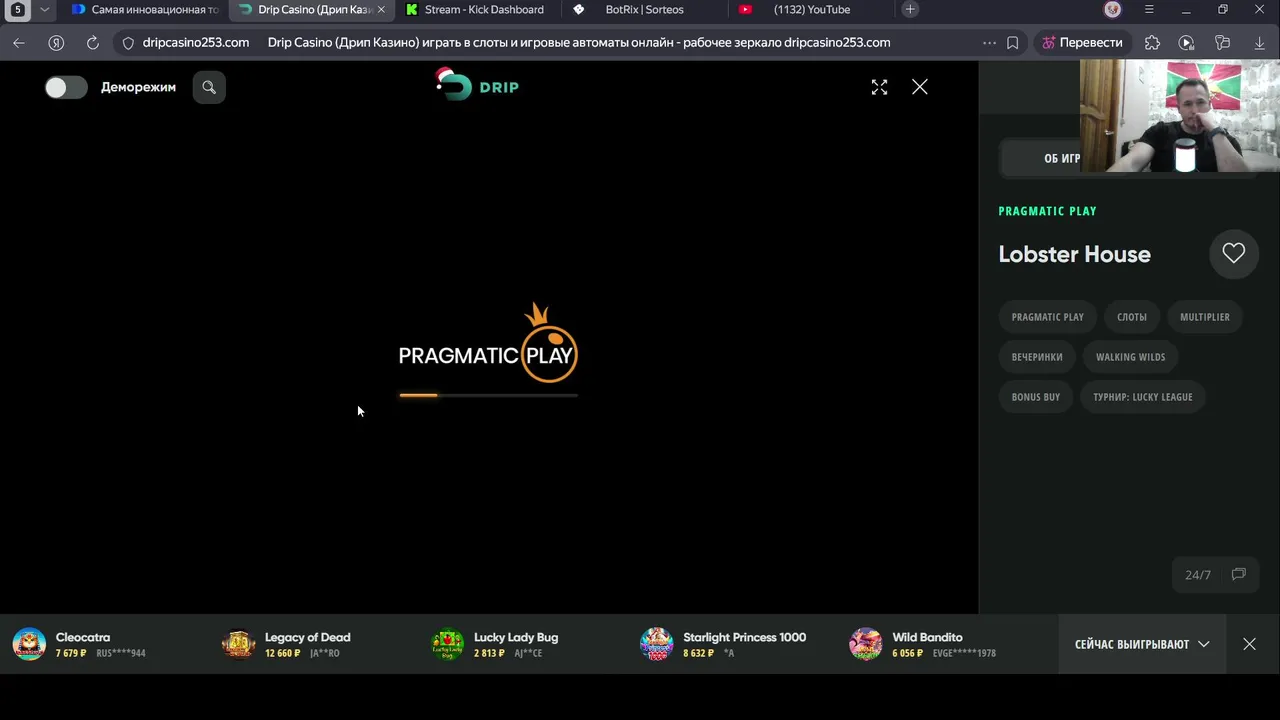Select the MULTIPLIER tag
Image resolution: width=1280 pixels, height=720 pixels.
tap(1204, 317)
